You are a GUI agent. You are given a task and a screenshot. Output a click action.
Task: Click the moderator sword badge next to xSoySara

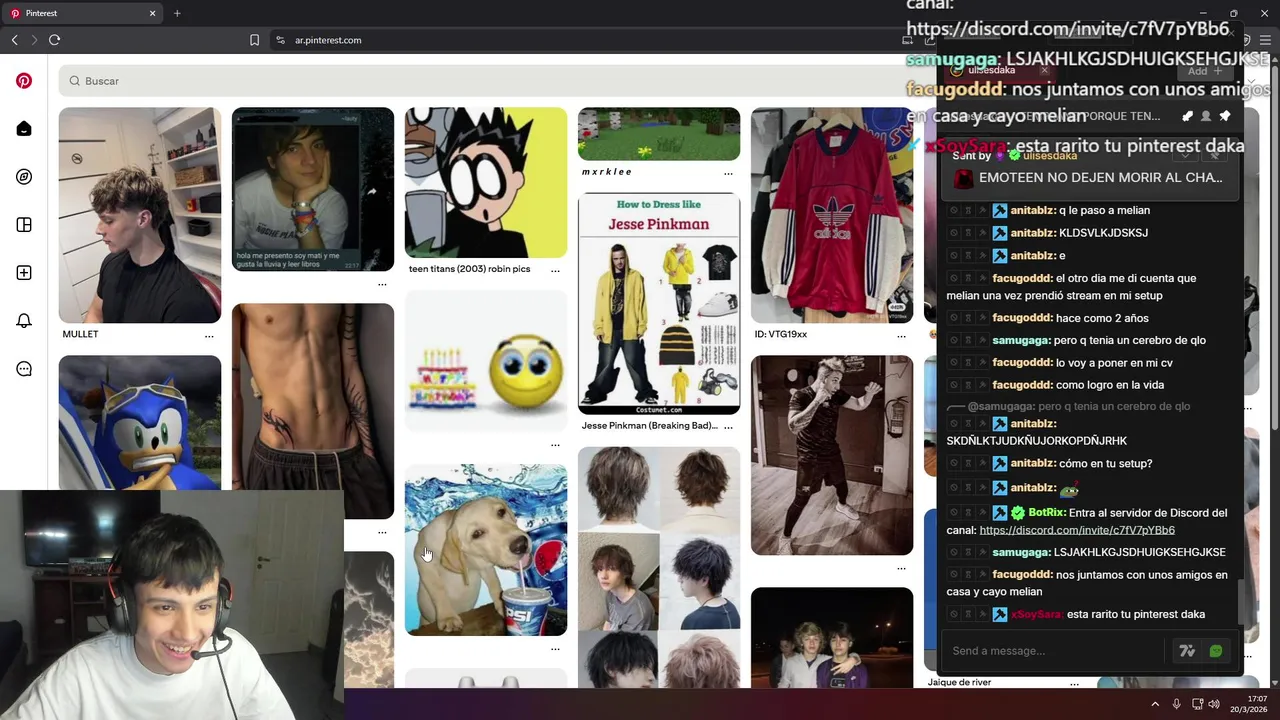click(x=1000, y=615)
